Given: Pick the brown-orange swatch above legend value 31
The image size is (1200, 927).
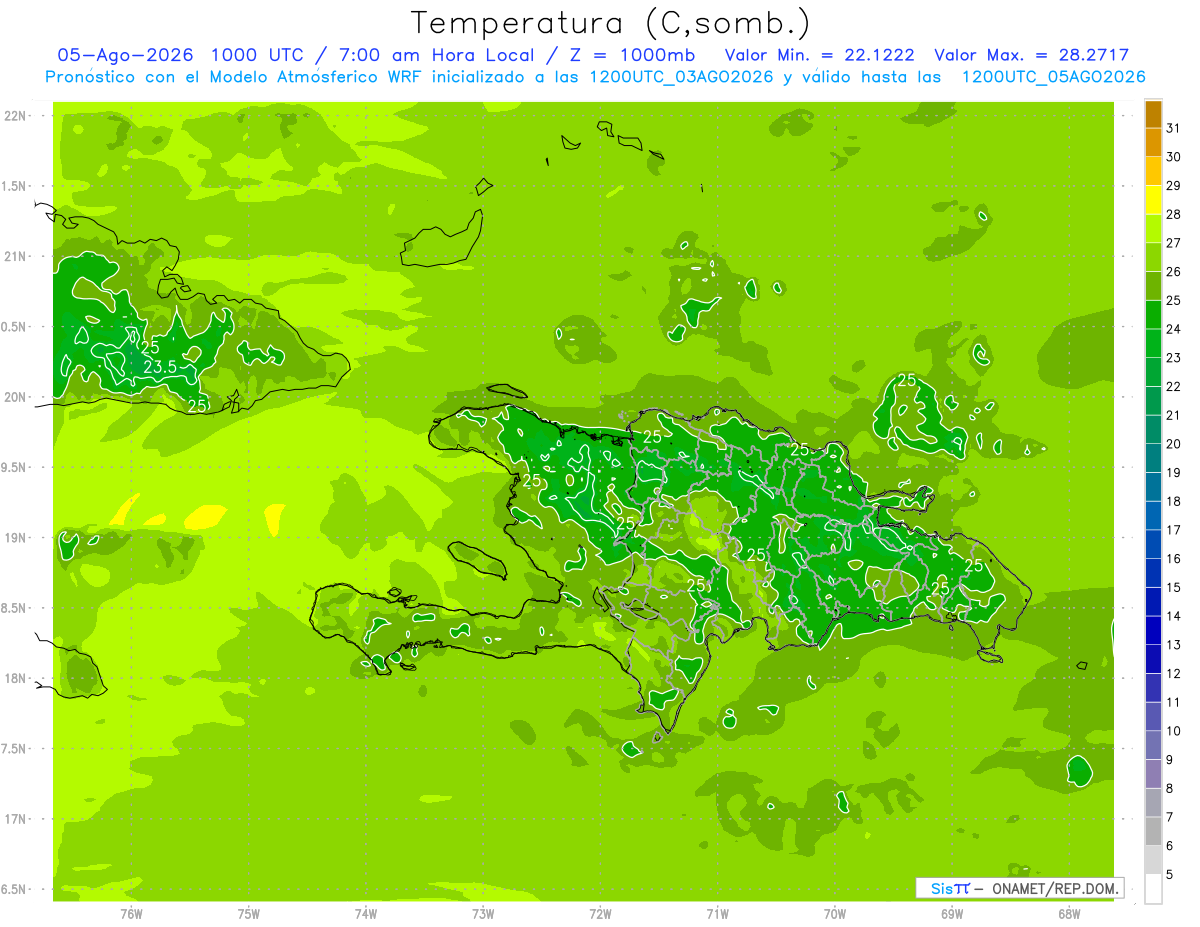Looking at the screenshot, I should click(x=1153, y=114).
